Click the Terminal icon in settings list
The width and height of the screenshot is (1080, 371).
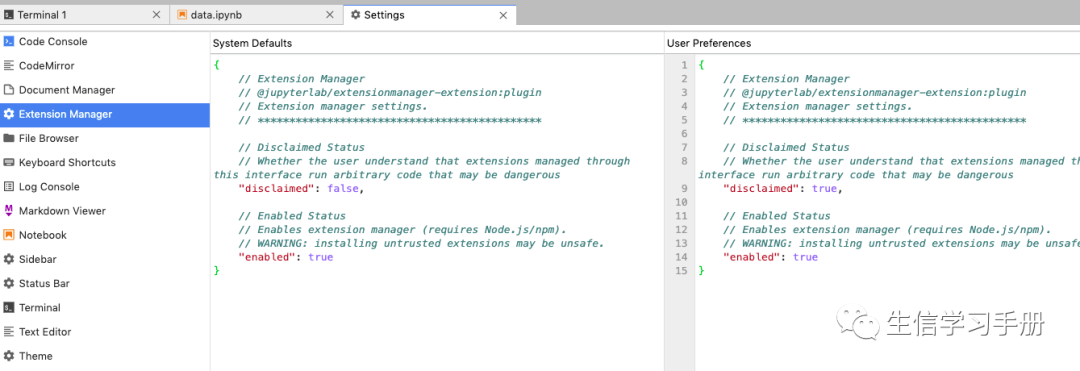(x=9, y=308)
